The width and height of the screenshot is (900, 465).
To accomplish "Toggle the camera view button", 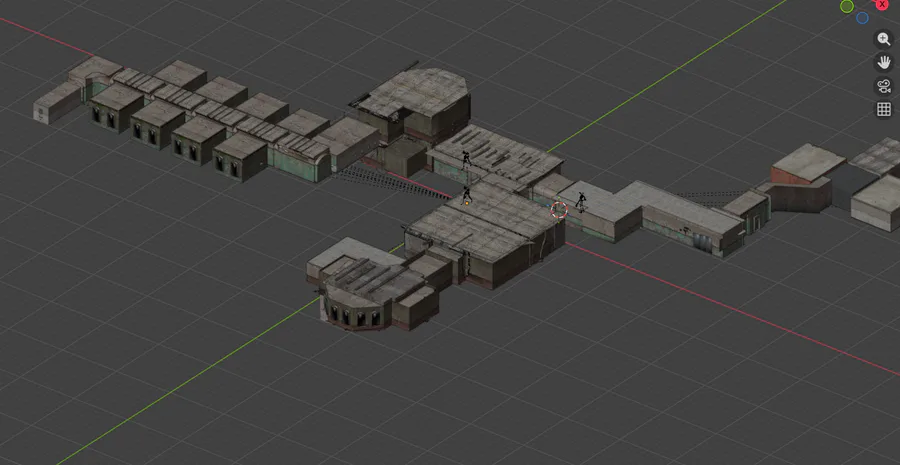I will tap(884, 87).
